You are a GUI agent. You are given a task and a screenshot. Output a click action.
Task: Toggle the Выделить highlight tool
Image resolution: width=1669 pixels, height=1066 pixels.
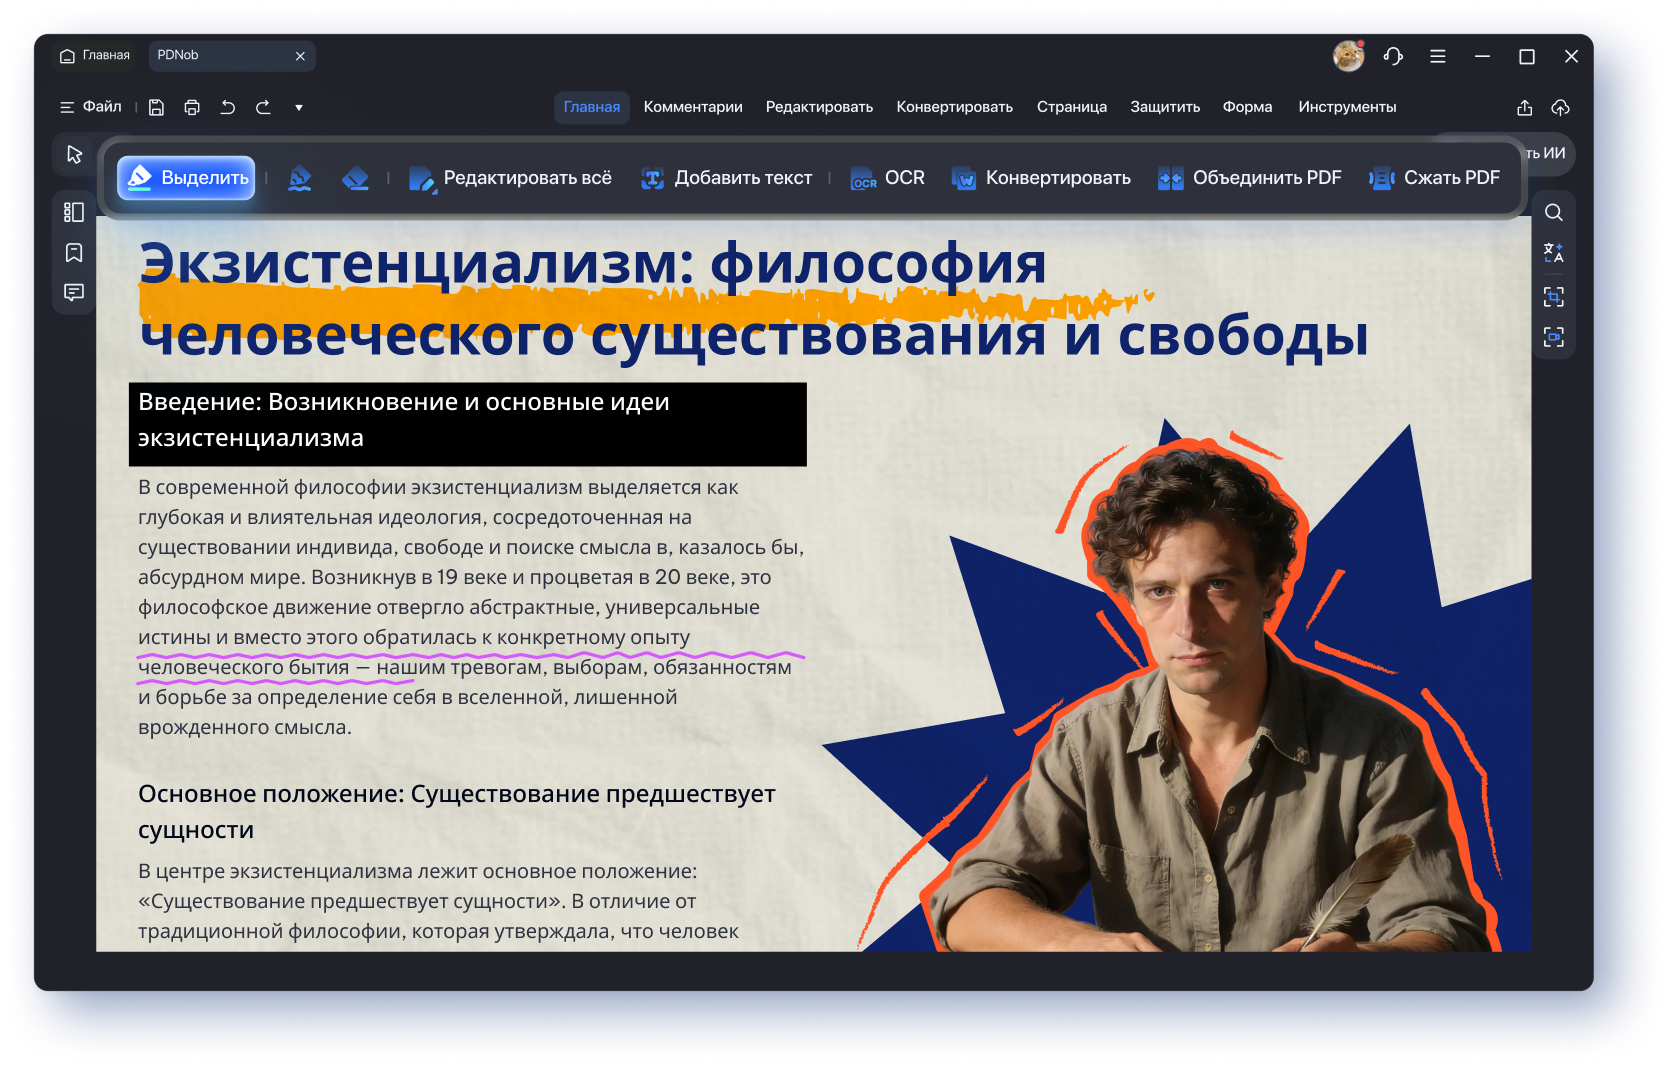point(187,178)
